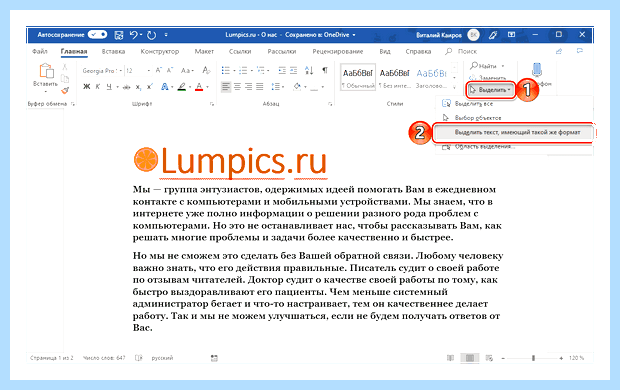Undo the last action

(x=134, y=35)
